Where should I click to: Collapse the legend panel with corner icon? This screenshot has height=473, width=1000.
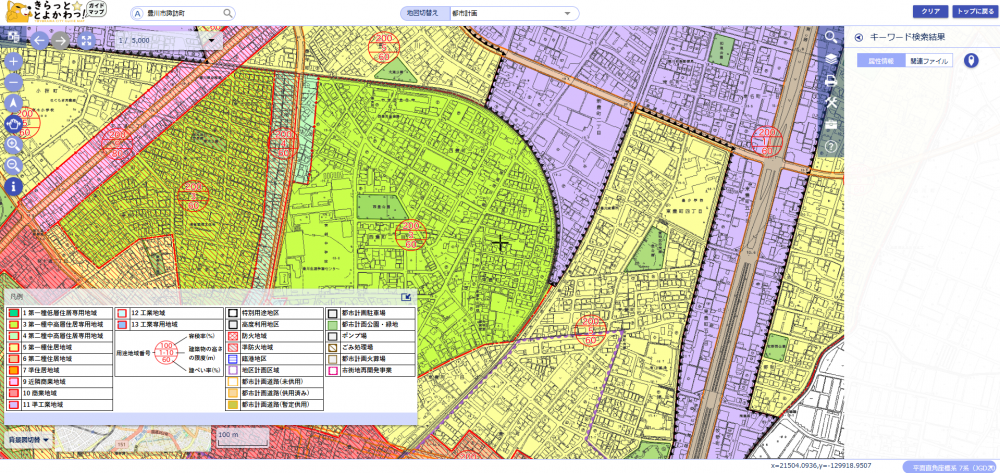[406, 297]
